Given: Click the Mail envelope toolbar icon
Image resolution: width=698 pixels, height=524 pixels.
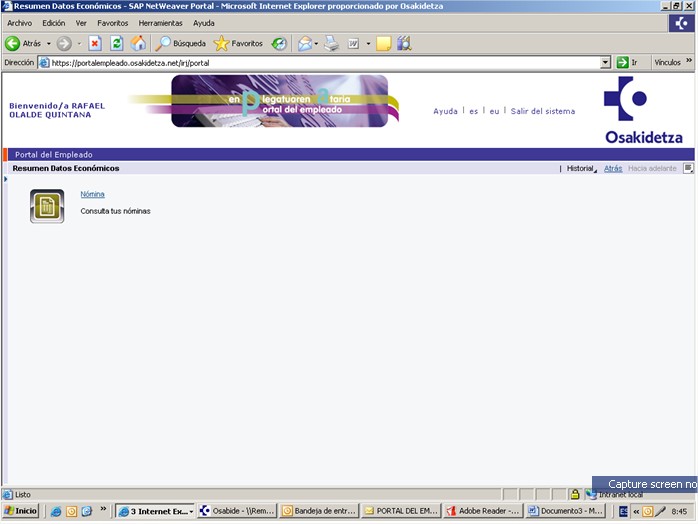Looking at the screenshot, I should pyautogui.click(x=305, y=43).
